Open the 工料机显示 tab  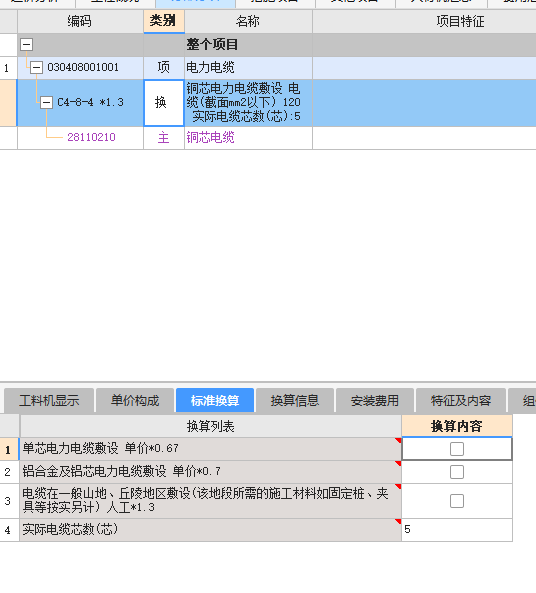click(49, 401)
